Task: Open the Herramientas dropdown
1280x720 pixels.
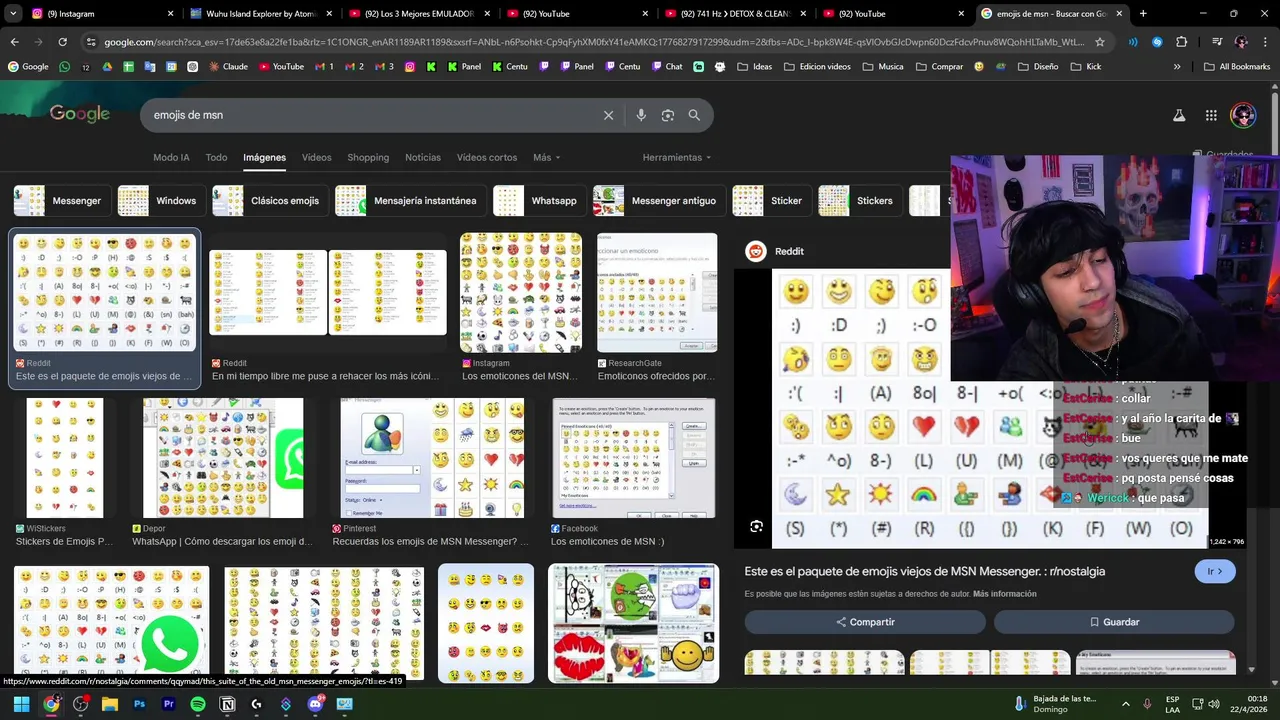Action: [x=677, y=157]
